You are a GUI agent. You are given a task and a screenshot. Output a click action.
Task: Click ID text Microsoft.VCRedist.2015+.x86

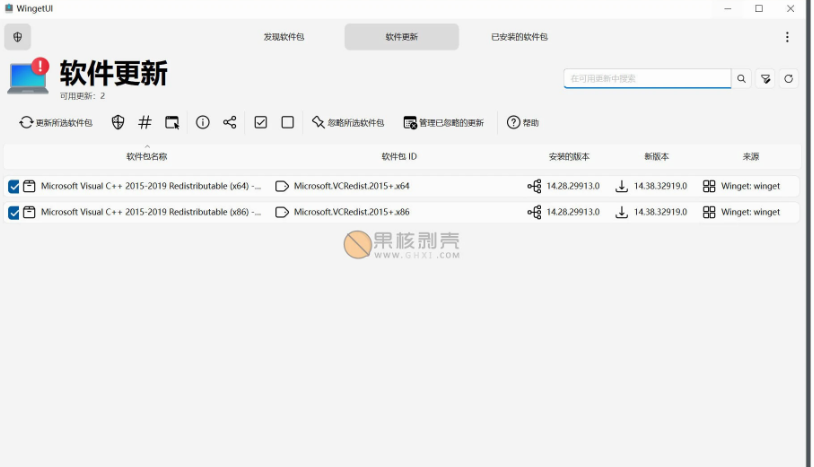351,212
